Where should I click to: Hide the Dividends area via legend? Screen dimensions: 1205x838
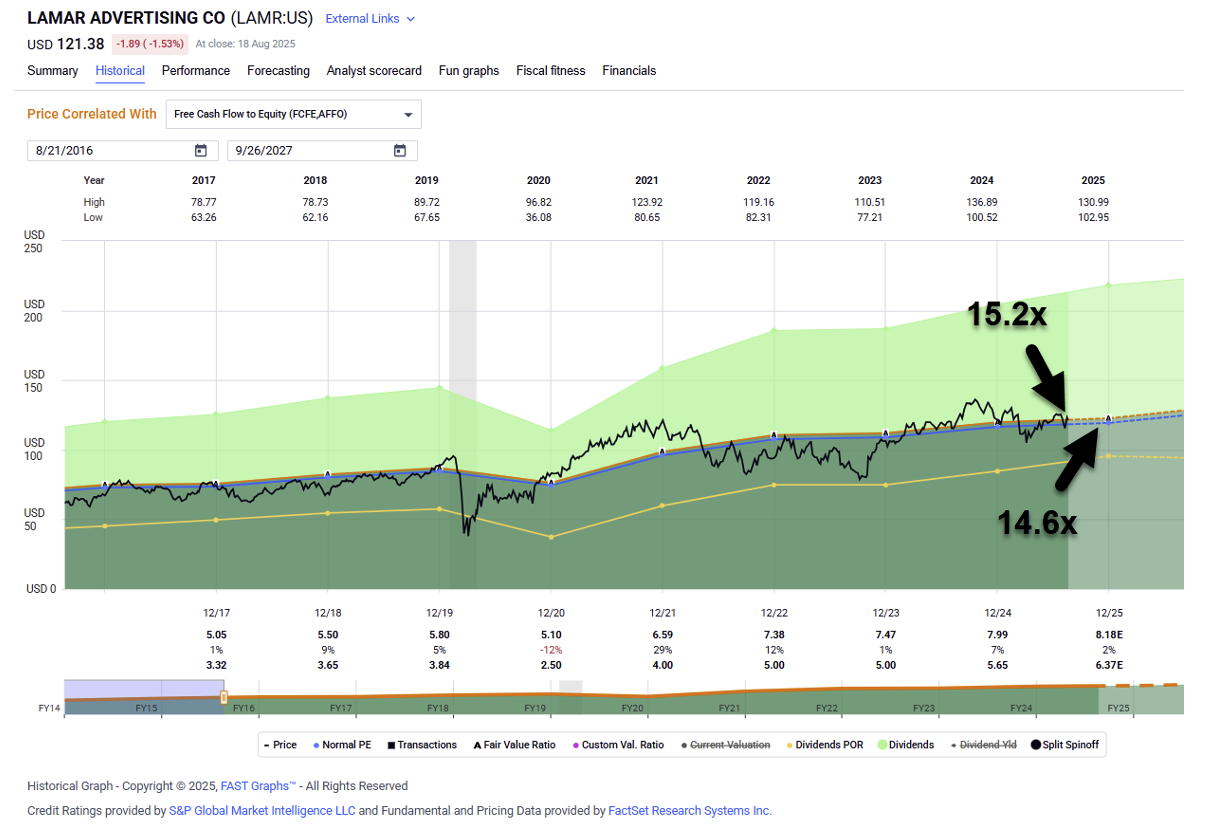906,745
